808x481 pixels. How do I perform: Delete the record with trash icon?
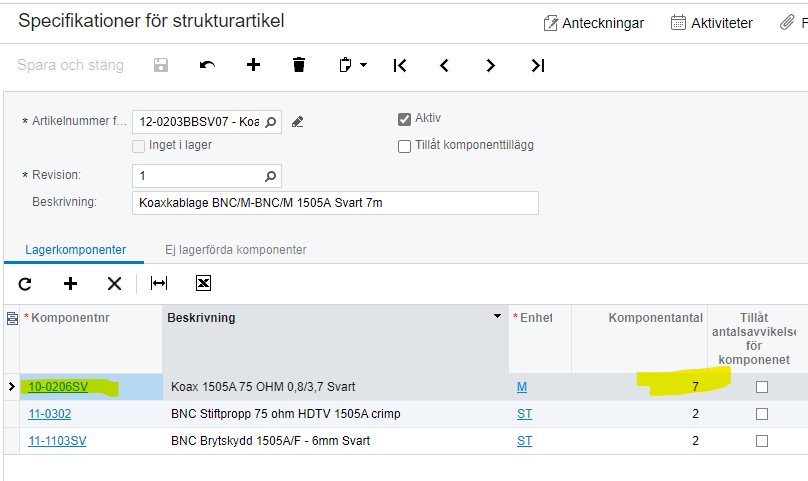298,65
